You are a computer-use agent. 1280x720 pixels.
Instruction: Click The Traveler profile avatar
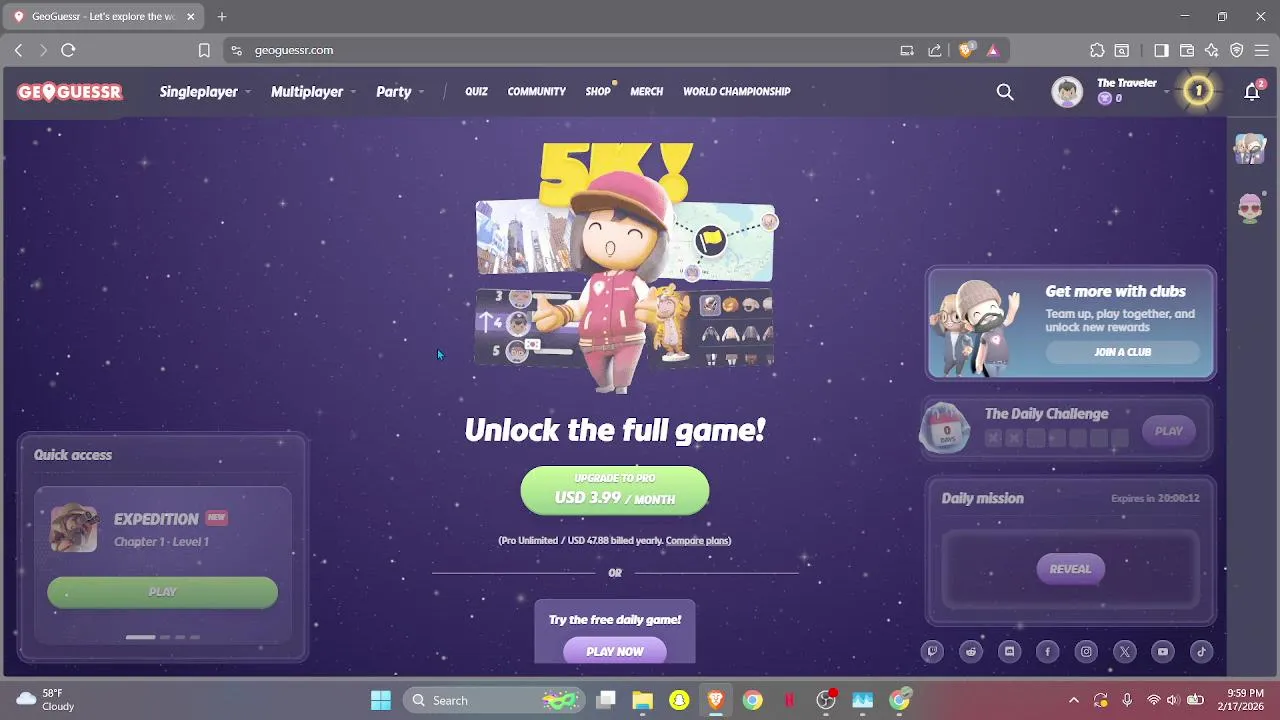coord(1067,92)
